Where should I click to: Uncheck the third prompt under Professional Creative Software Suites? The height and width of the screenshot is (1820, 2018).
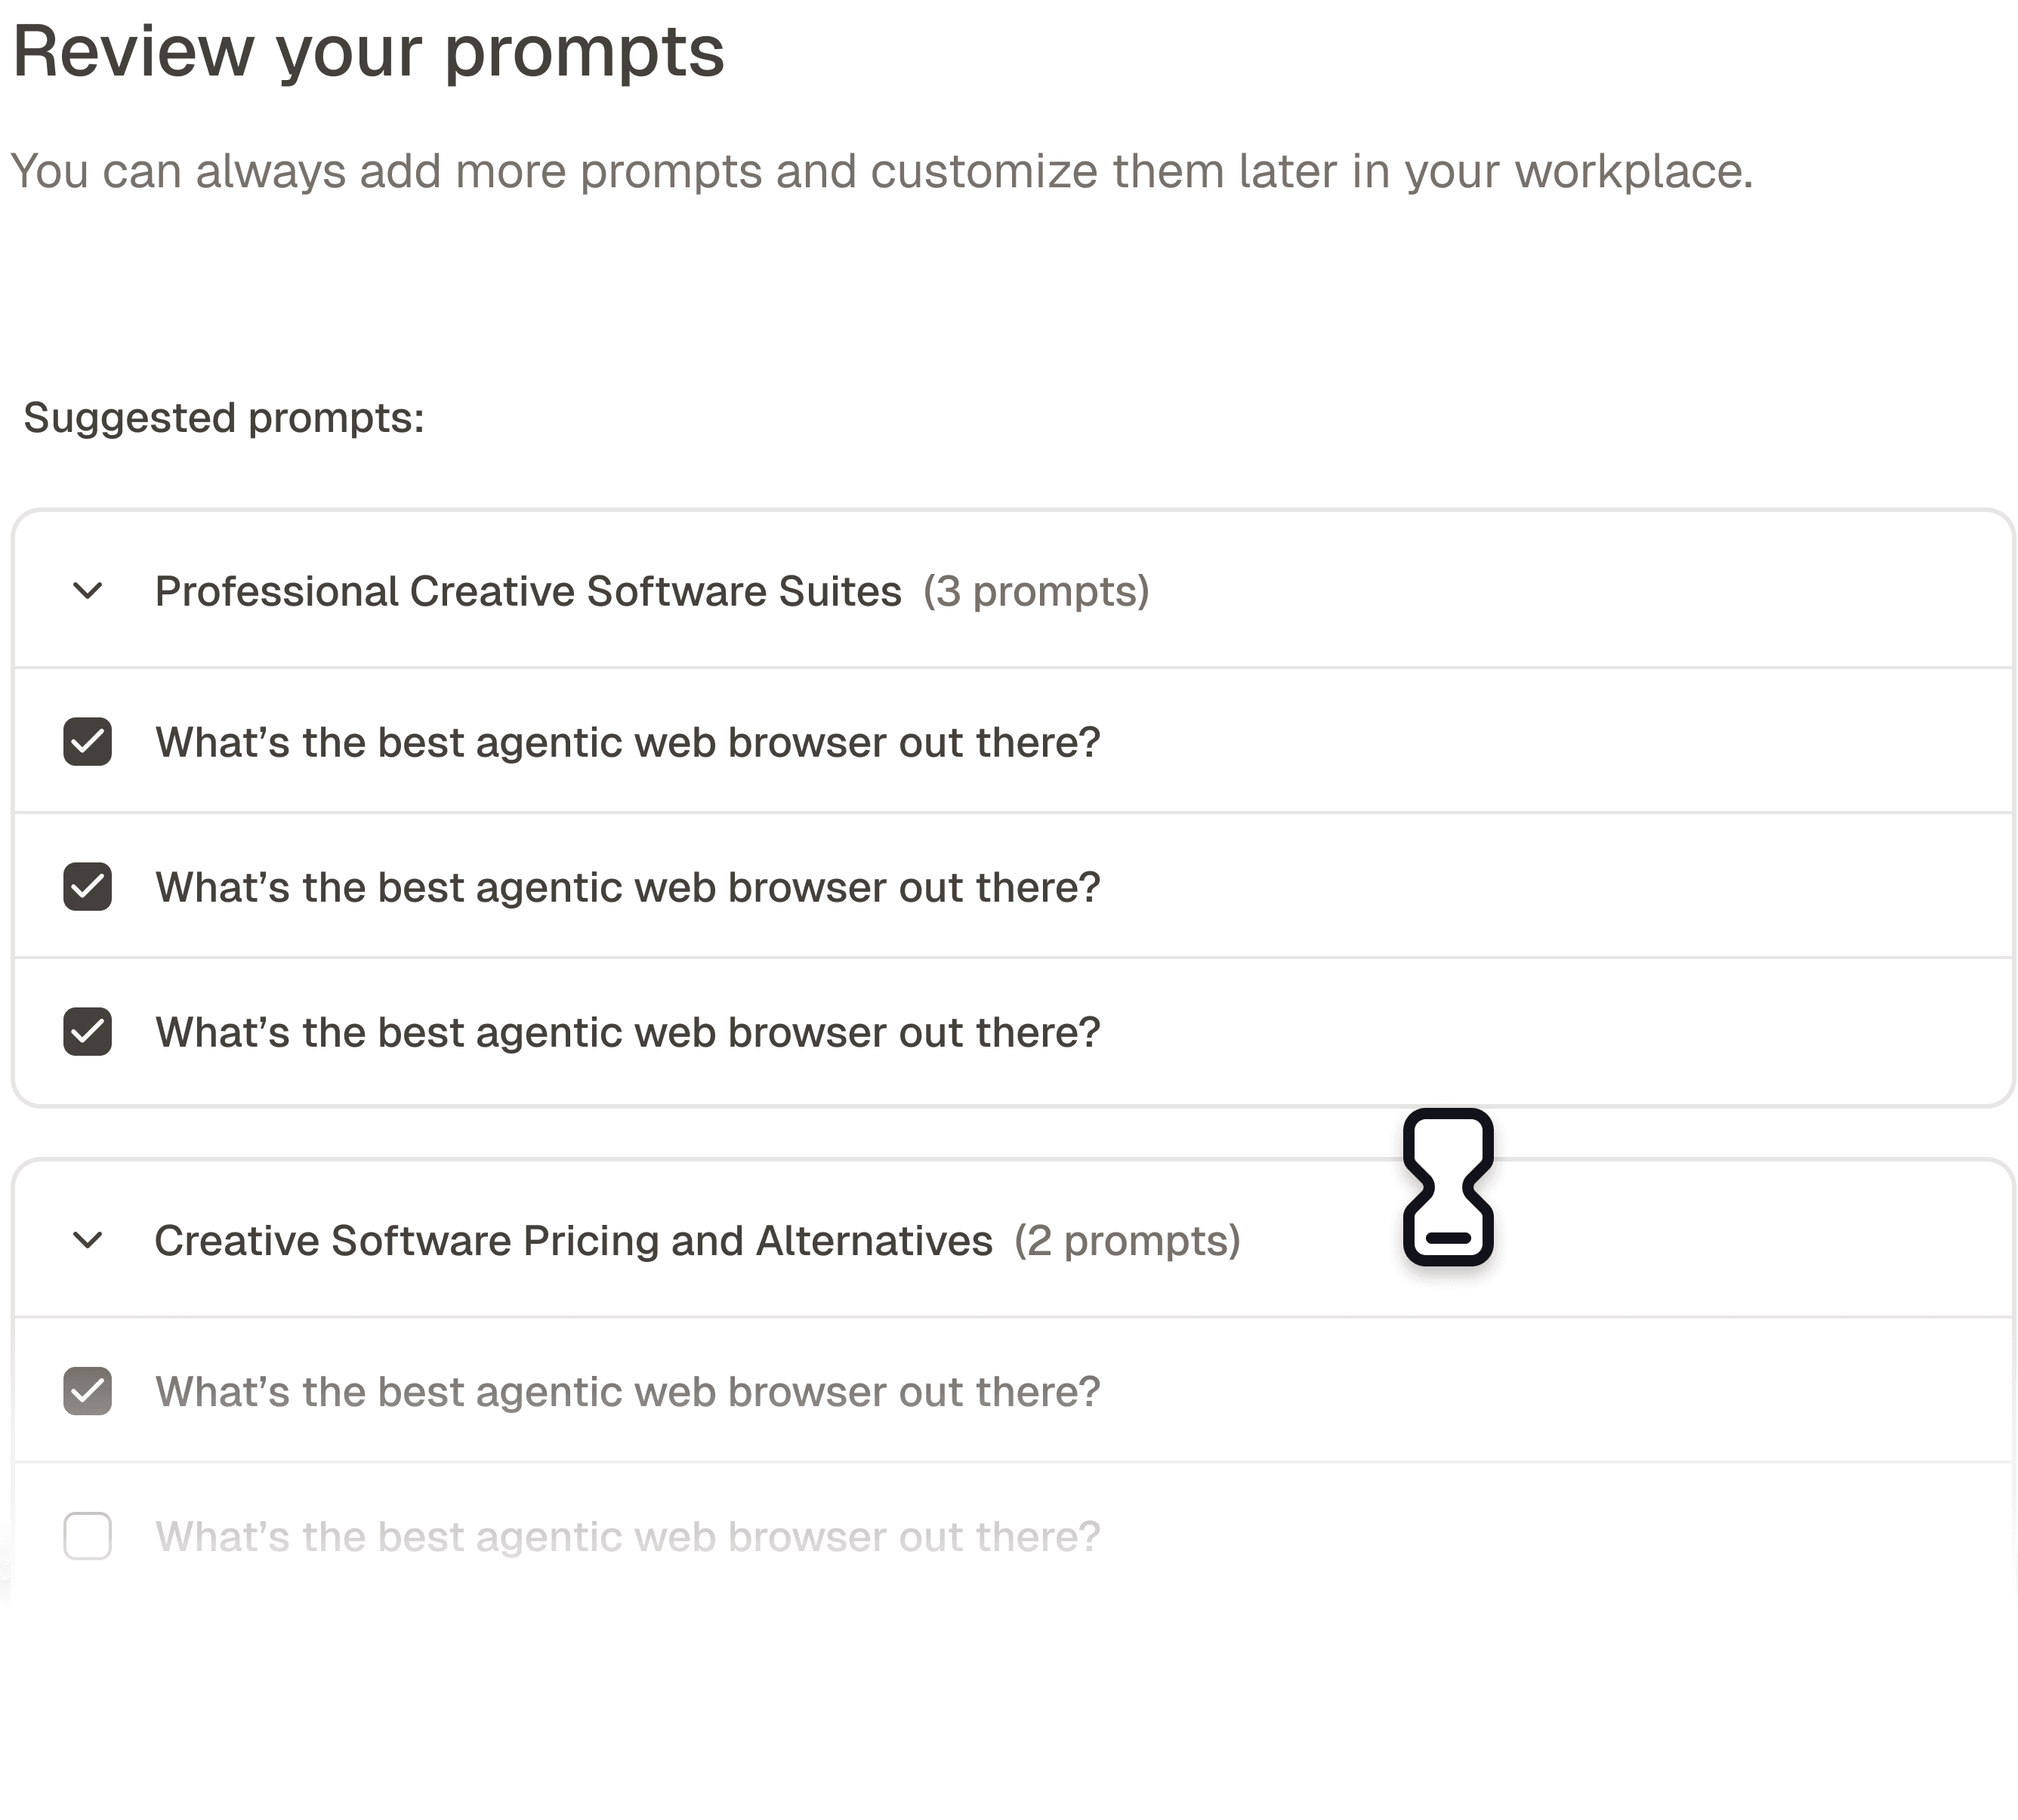[87, 1032]
